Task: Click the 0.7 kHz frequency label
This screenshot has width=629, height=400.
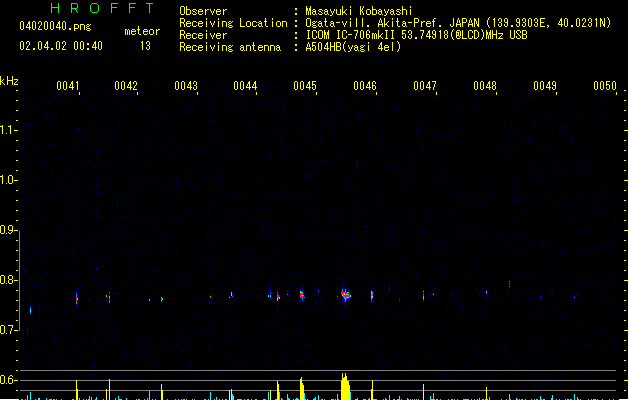Action: [8, 330]
